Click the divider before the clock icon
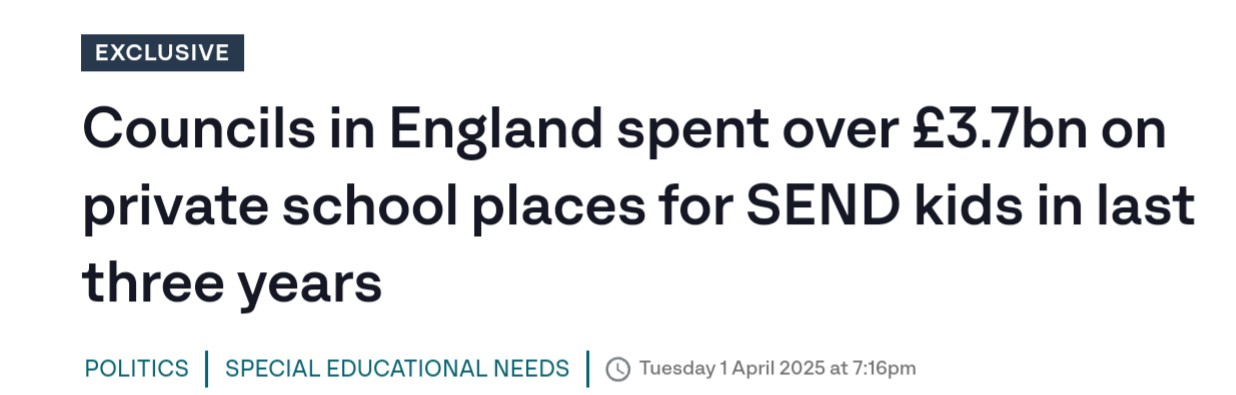The height and width of the screenshot is (395, 1236). pyautogui.click(x=588, y=368)
